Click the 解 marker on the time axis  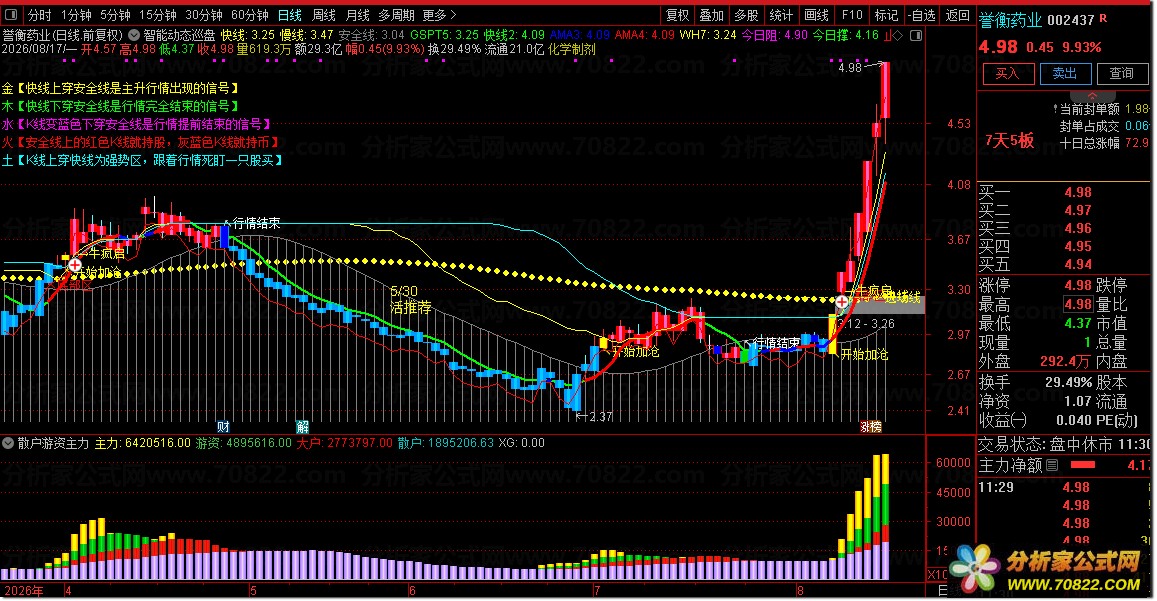coord(303,427)
